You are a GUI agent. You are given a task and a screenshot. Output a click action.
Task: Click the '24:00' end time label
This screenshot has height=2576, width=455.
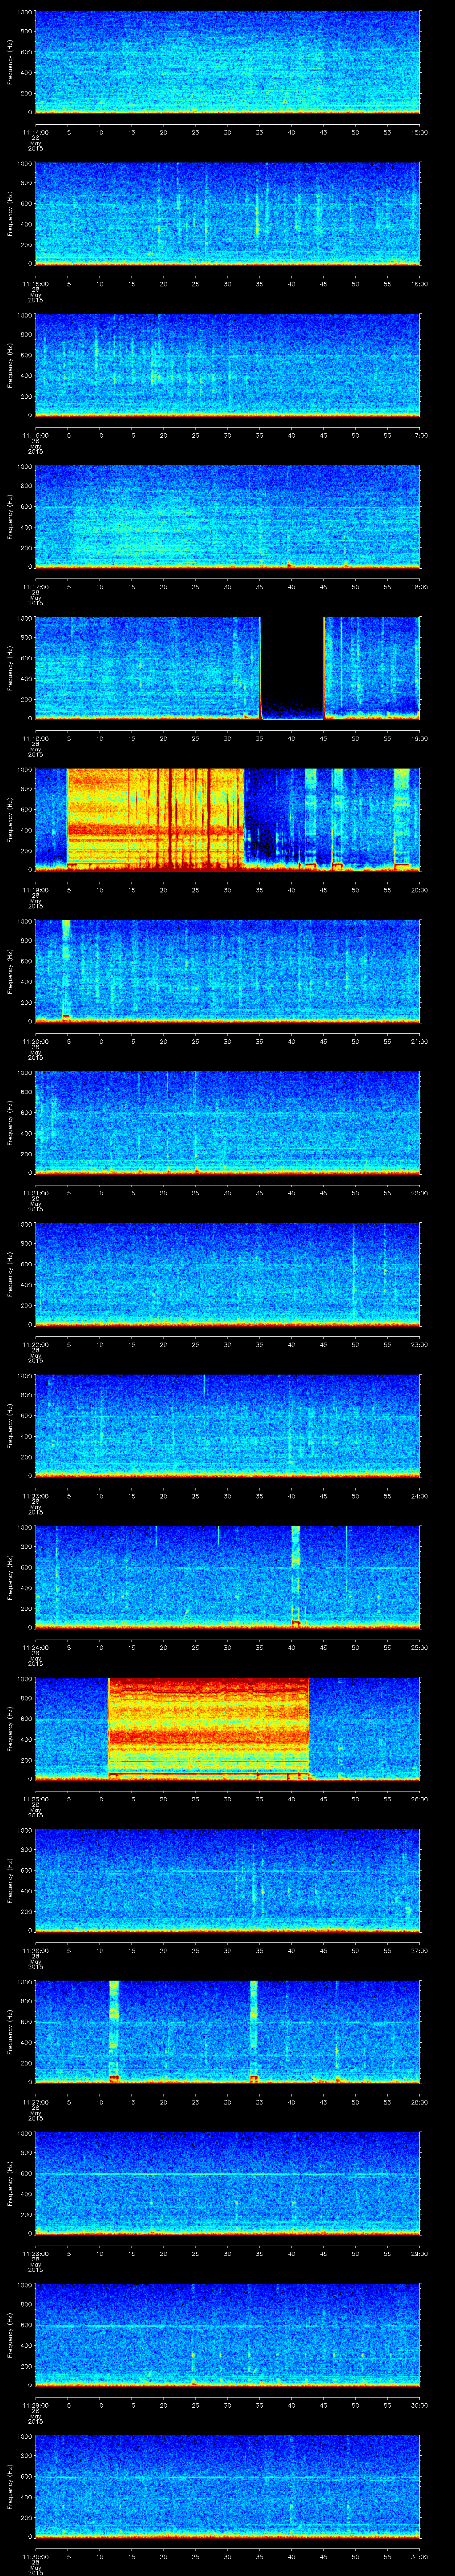420,1495
